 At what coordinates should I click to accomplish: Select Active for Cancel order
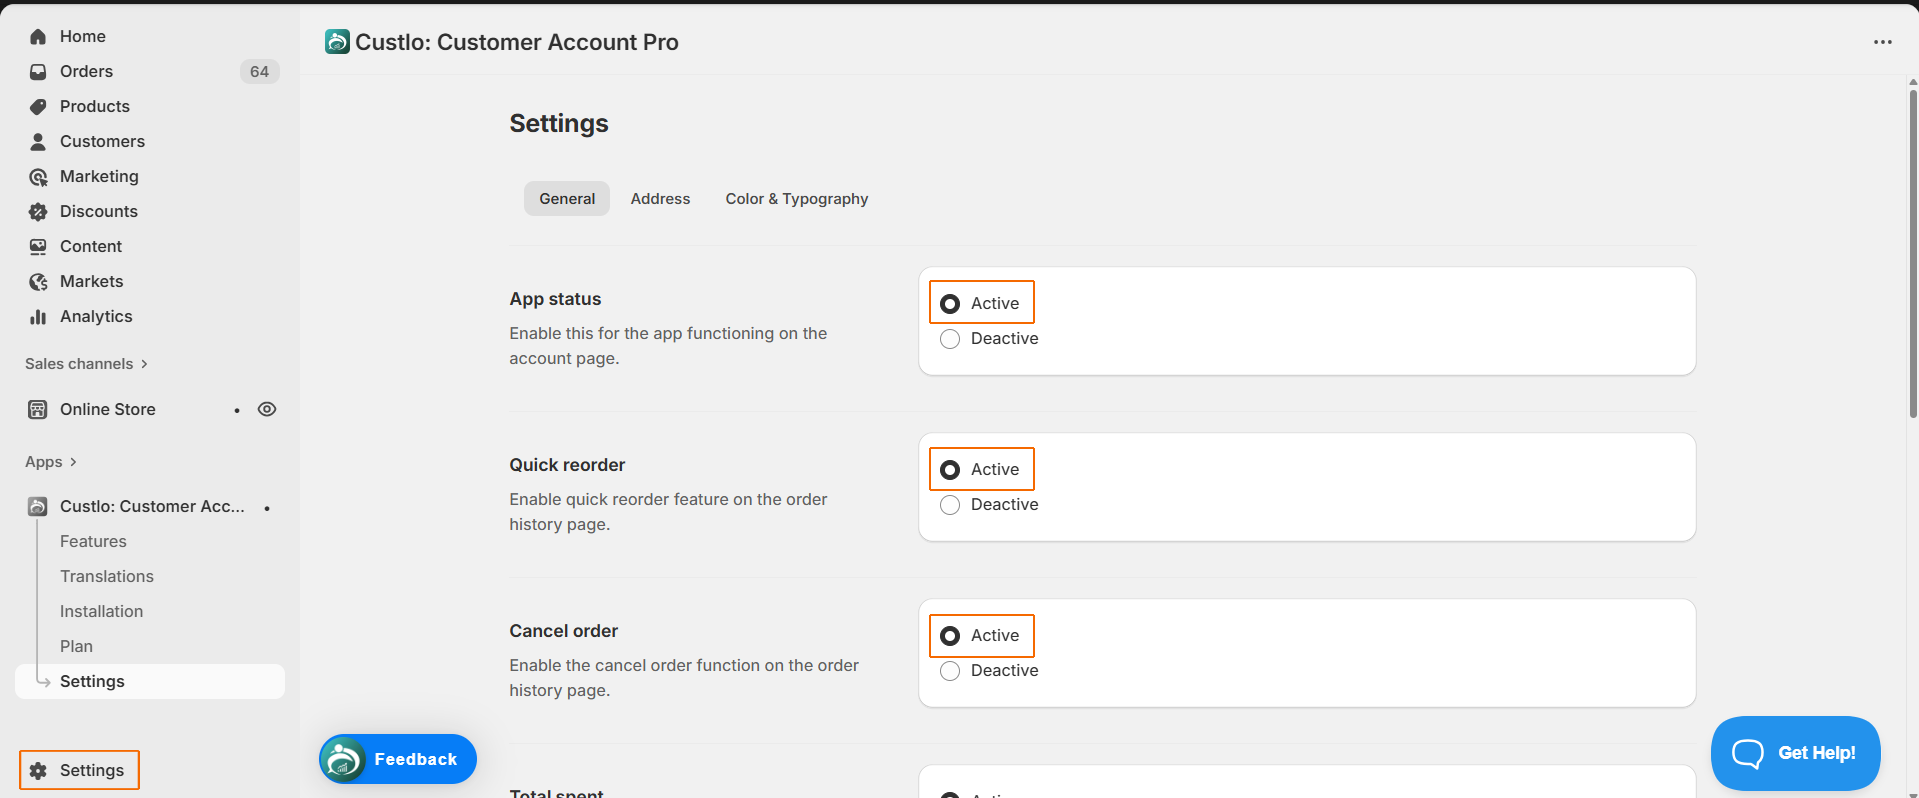click(950, 636)
